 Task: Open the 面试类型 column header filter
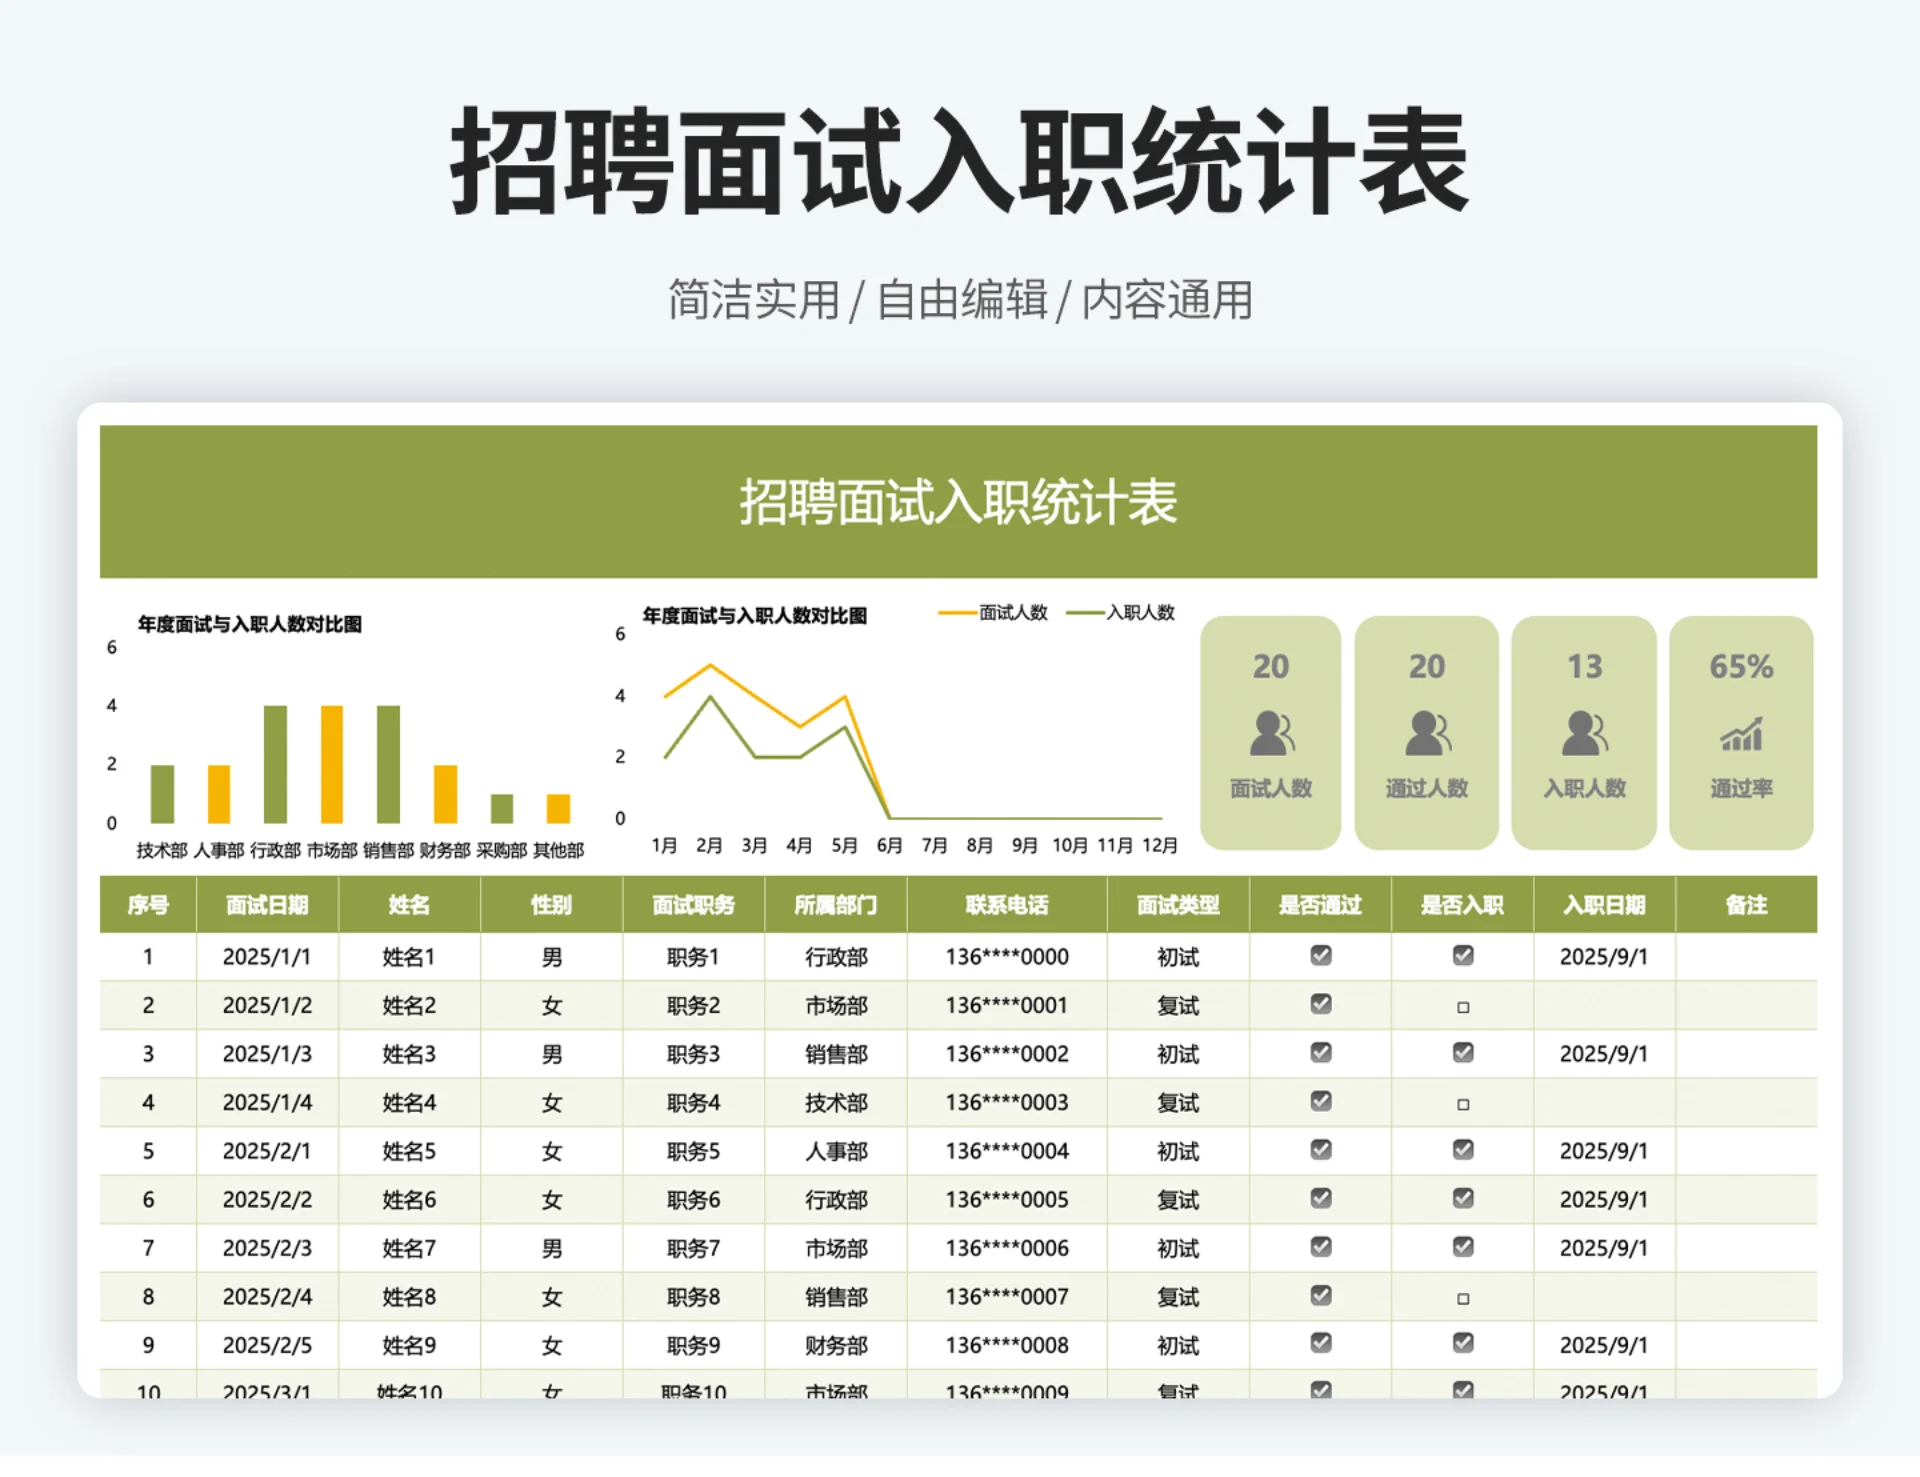pos(1179,905)
